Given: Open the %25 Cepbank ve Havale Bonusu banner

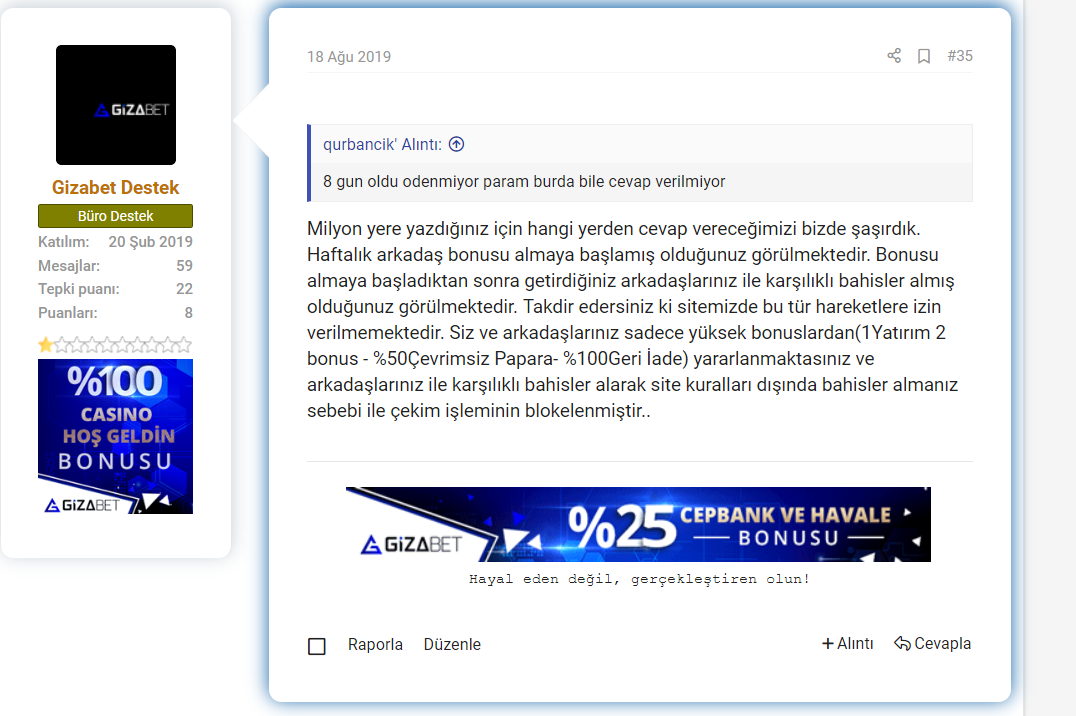Looking at the screenshot, I should click(638, 524).
